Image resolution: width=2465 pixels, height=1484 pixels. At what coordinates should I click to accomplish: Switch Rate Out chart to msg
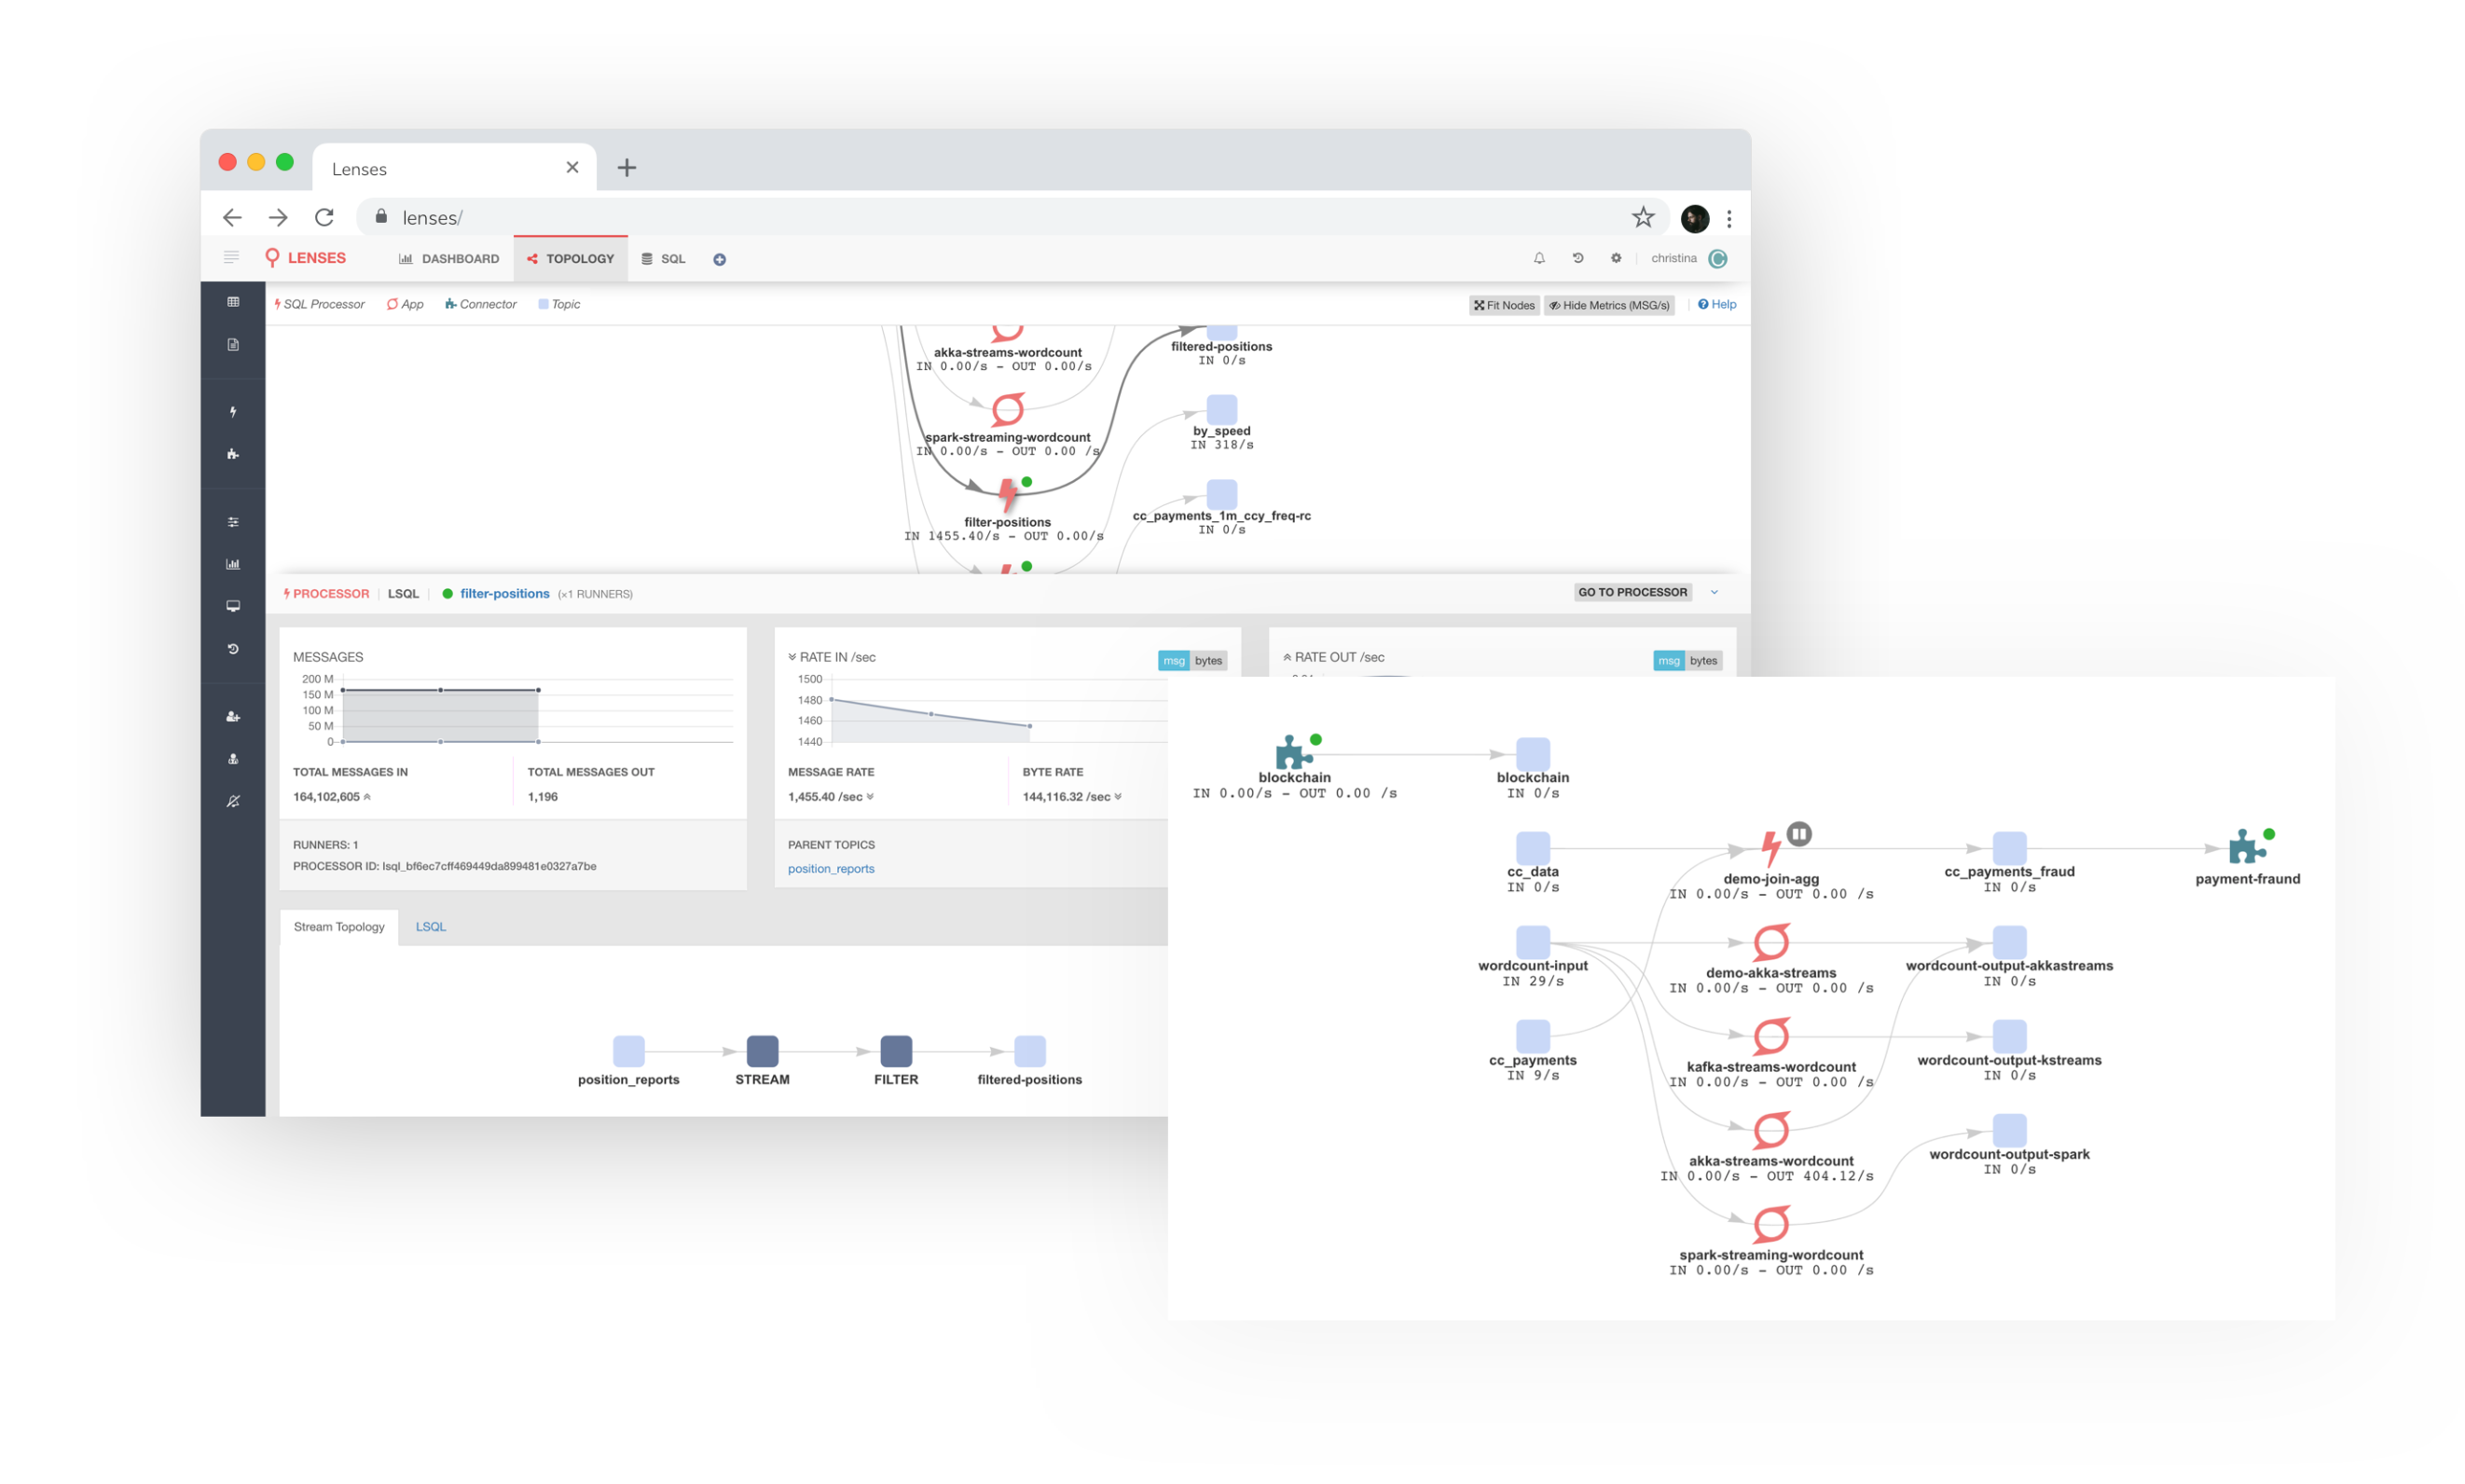(1667, 660)
